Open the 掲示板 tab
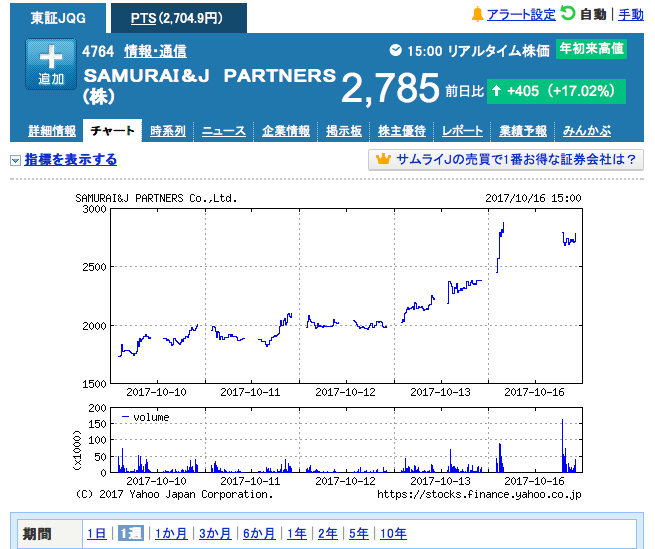Viewport: 655px width, 549px height. [344, 131]
